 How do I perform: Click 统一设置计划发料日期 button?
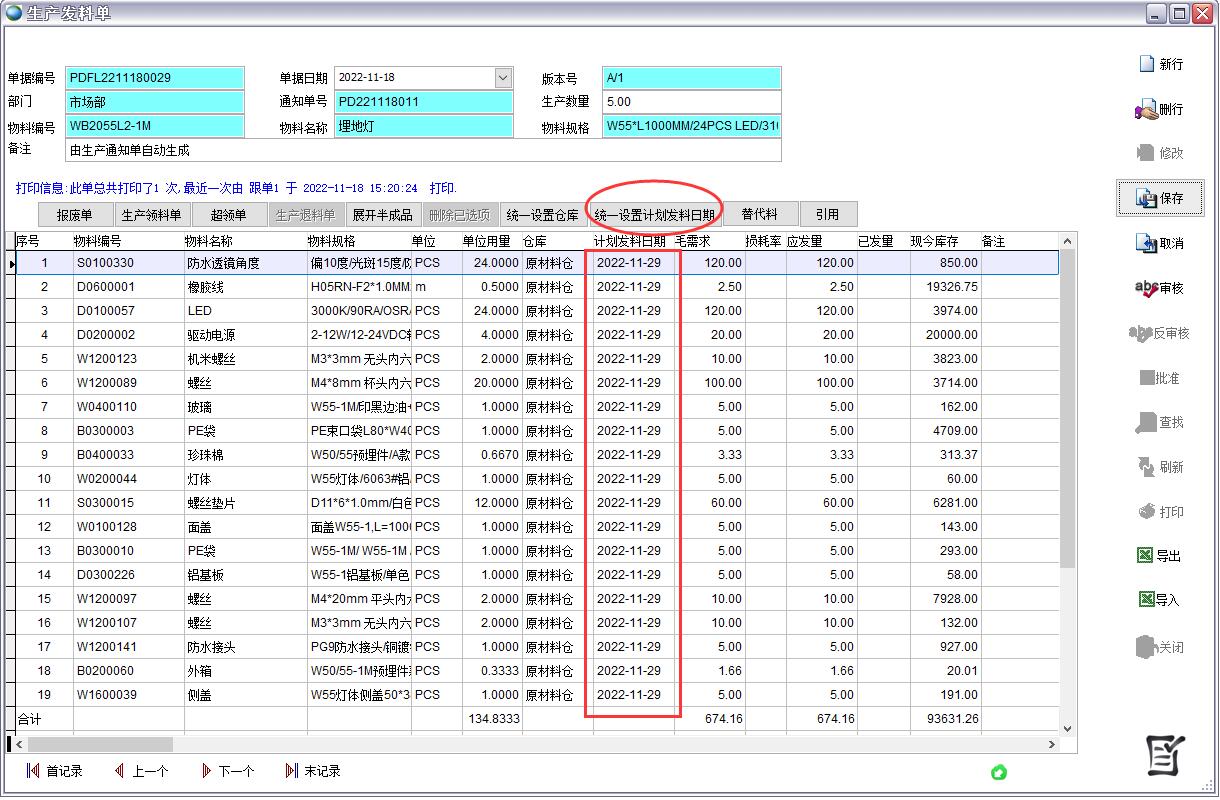coord(654,215)
